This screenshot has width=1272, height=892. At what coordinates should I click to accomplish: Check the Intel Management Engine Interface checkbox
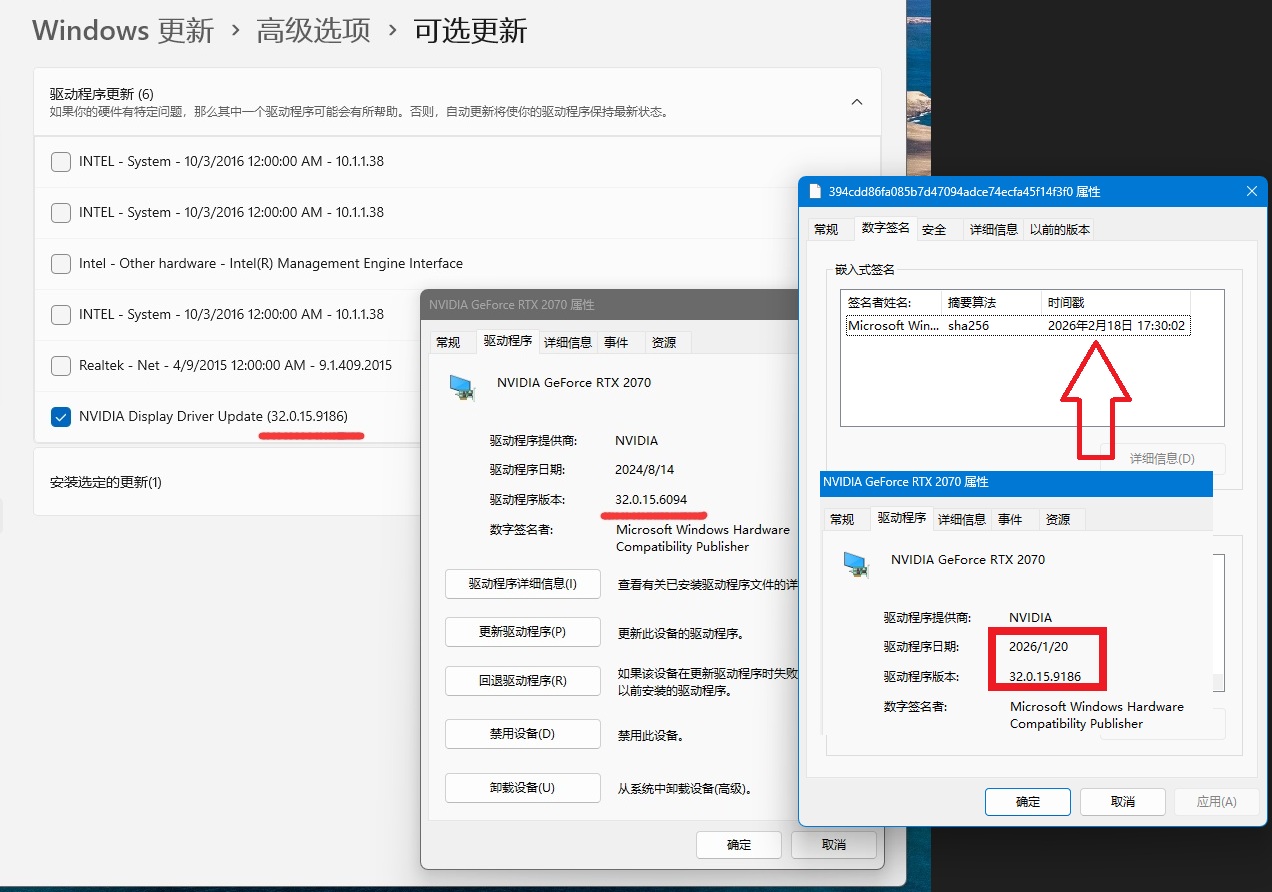pos(61,264)
